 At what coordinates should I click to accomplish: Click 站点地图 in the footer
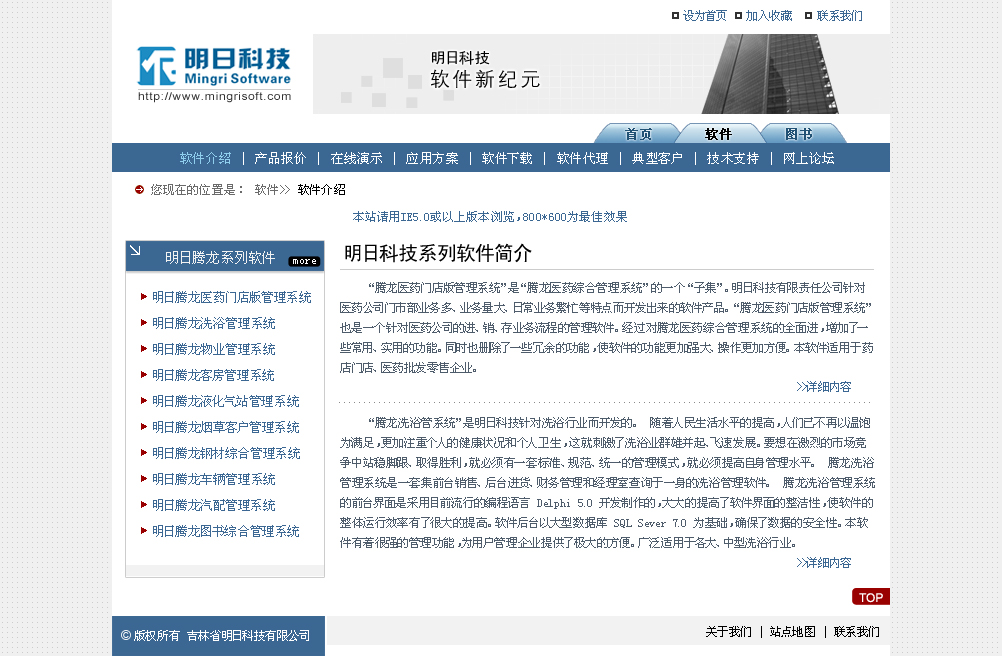pyautogui.click(x=792, y=632)
